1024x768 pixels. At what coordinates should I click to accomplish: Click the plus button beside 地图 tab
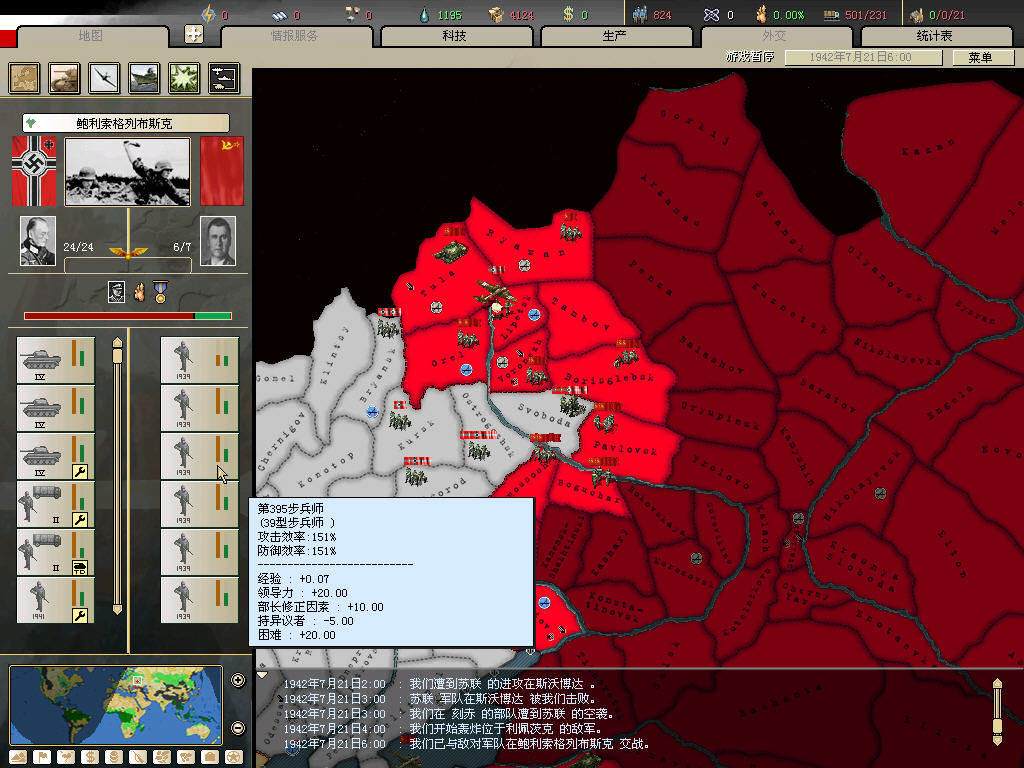click(194, 34)
